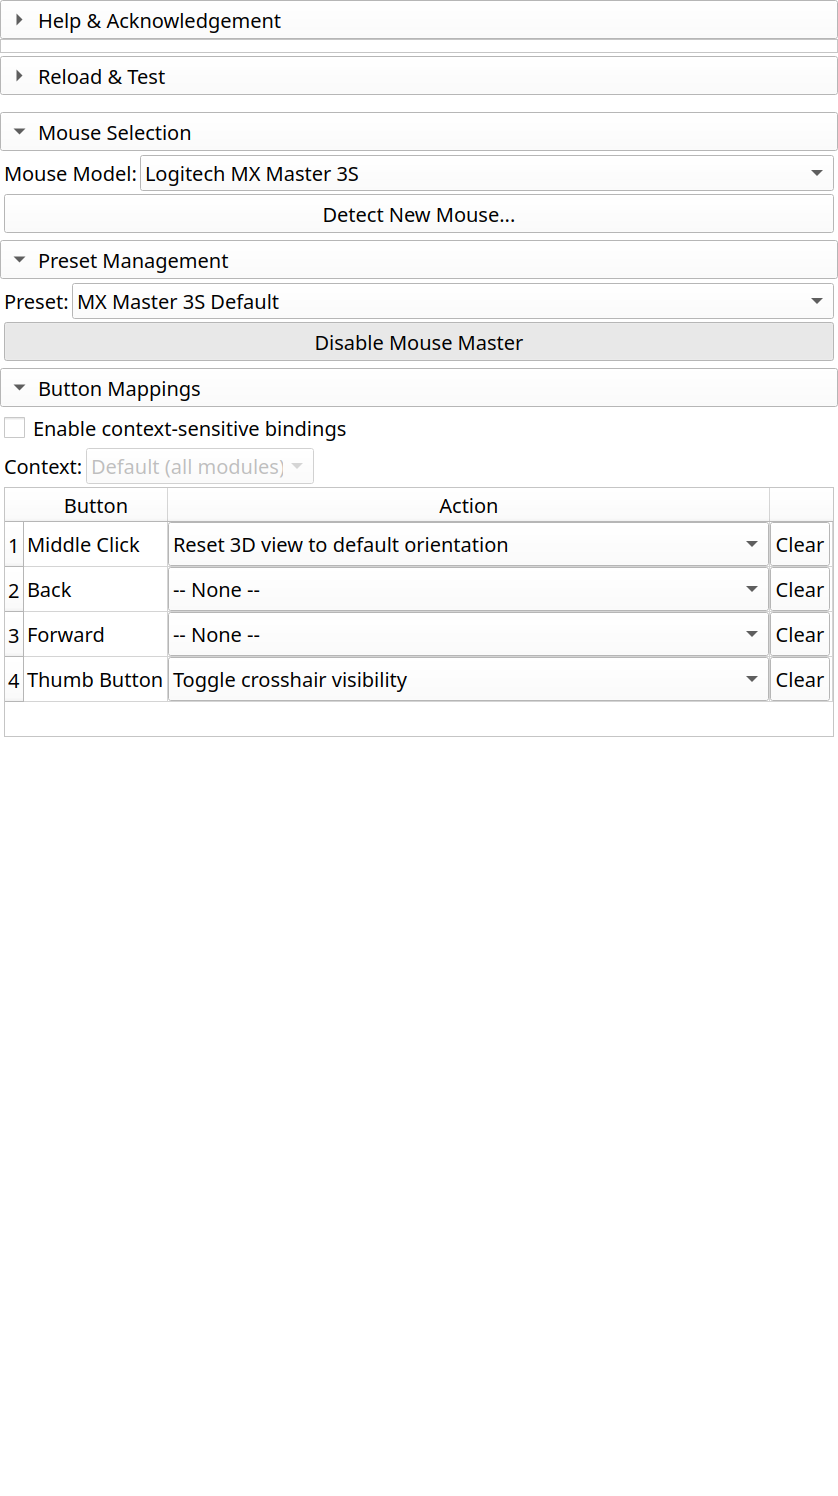Clear the Thumb Button mapping
Image resolution: width=838 pixels, height=1496 pixels.
[799, 680]
